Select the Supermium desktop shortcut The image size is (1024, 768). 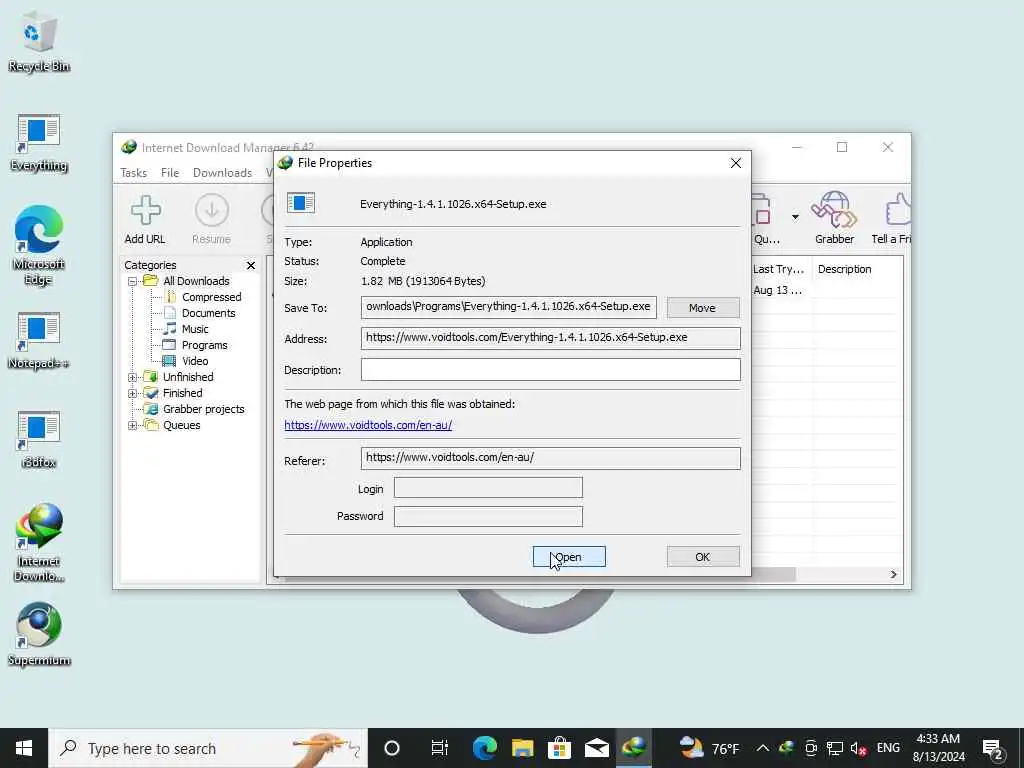pos(39,634)
